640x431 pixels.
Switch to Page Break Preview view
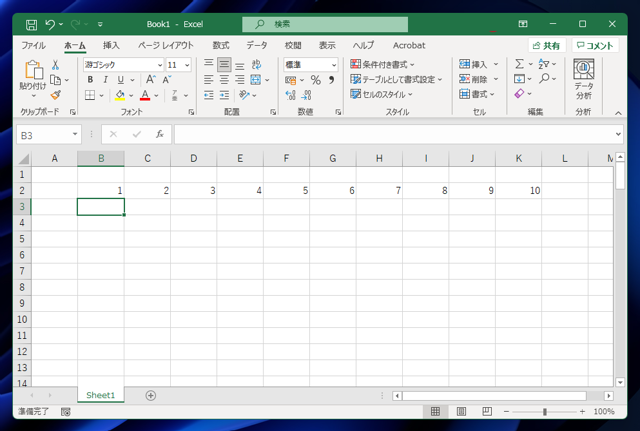487,411
